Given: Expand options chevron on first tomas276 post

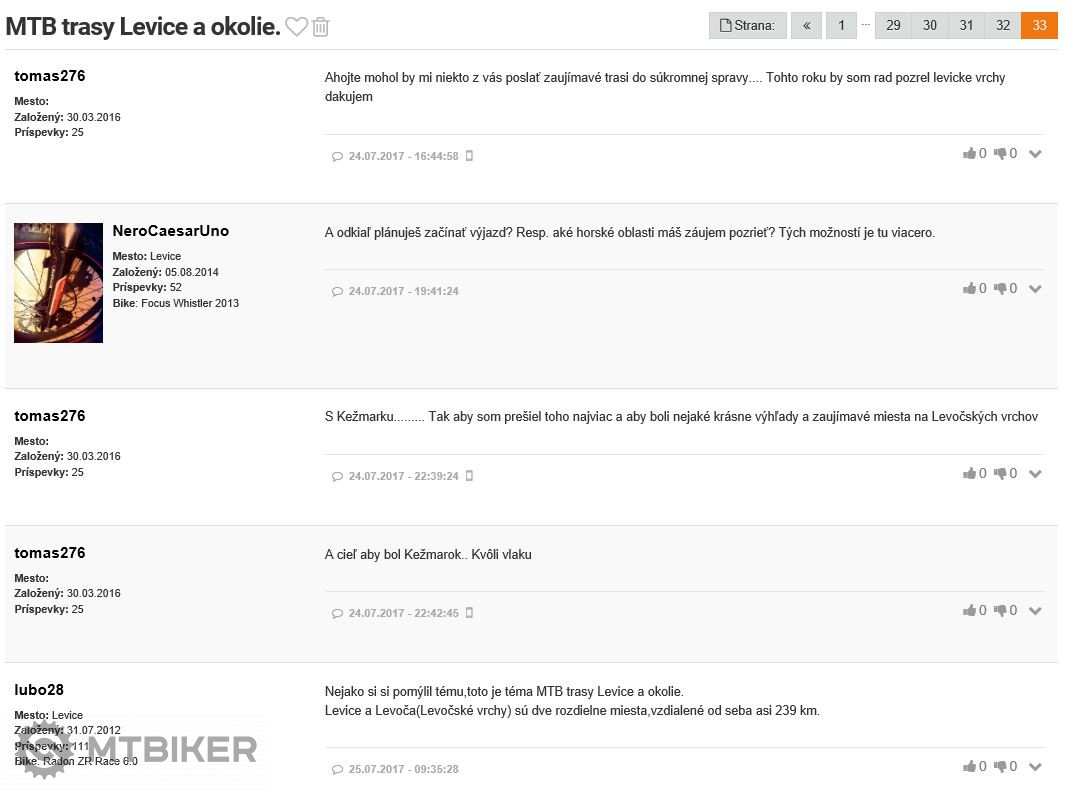Looking at the screenshot, I should (x=1035, y=154).
